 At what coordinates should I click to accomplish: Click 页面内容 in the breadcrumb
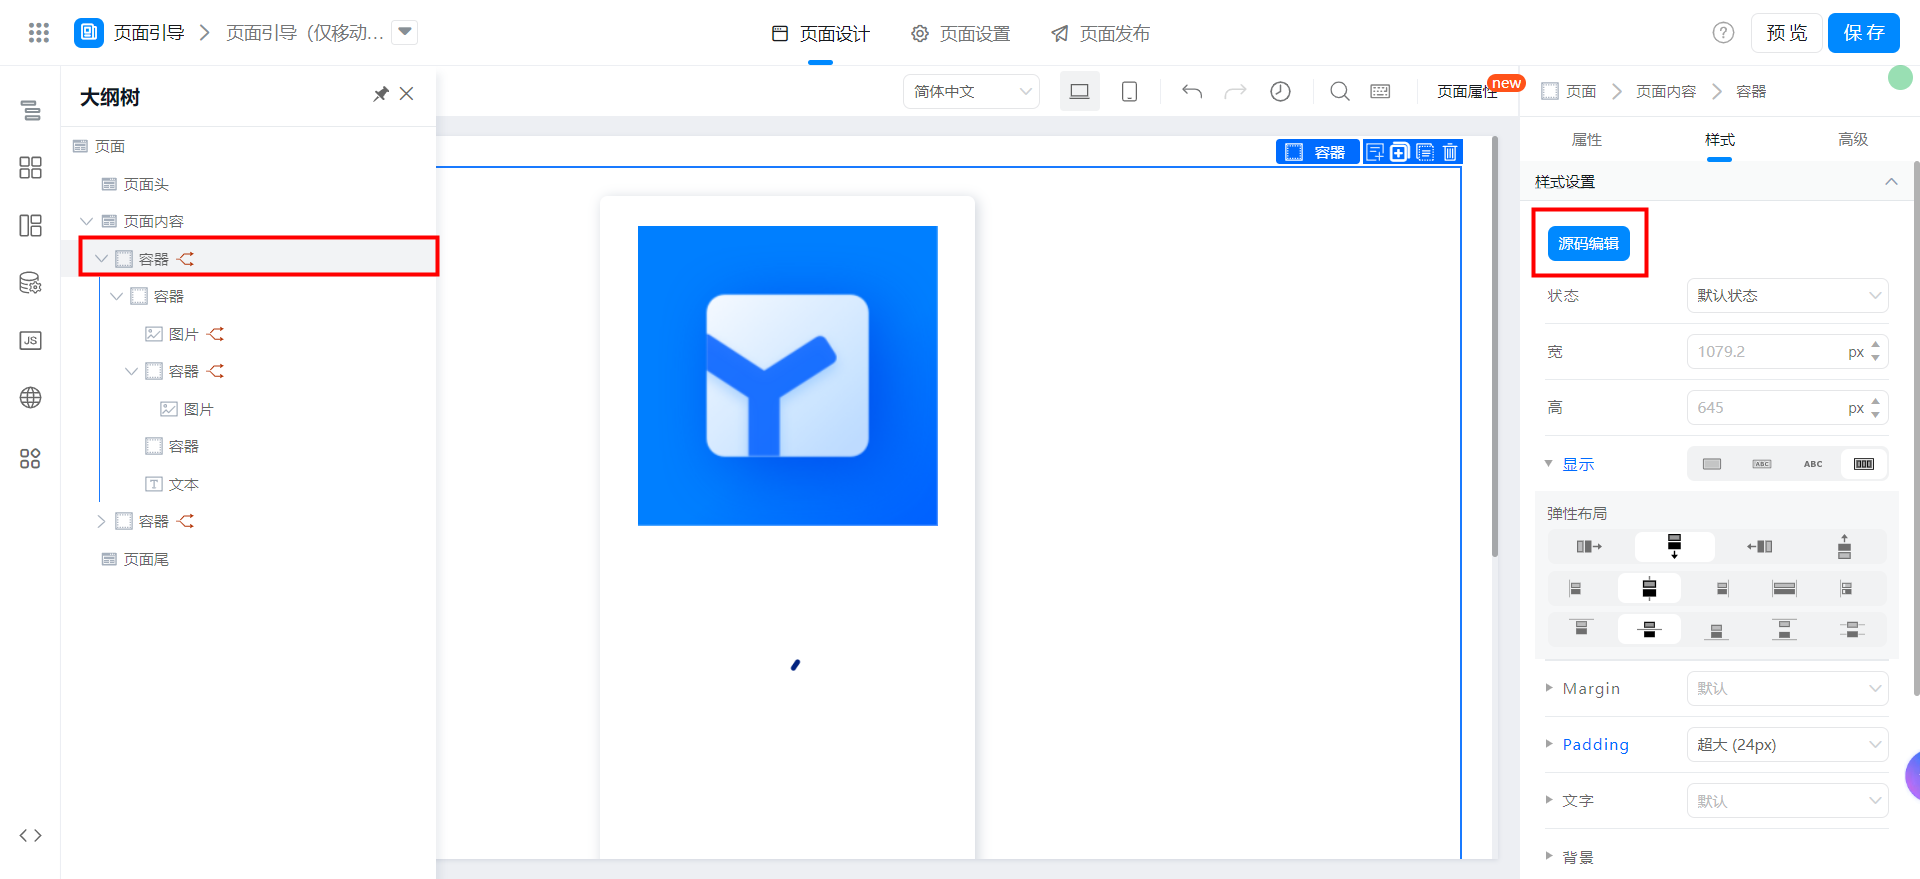click(1666, 91)
